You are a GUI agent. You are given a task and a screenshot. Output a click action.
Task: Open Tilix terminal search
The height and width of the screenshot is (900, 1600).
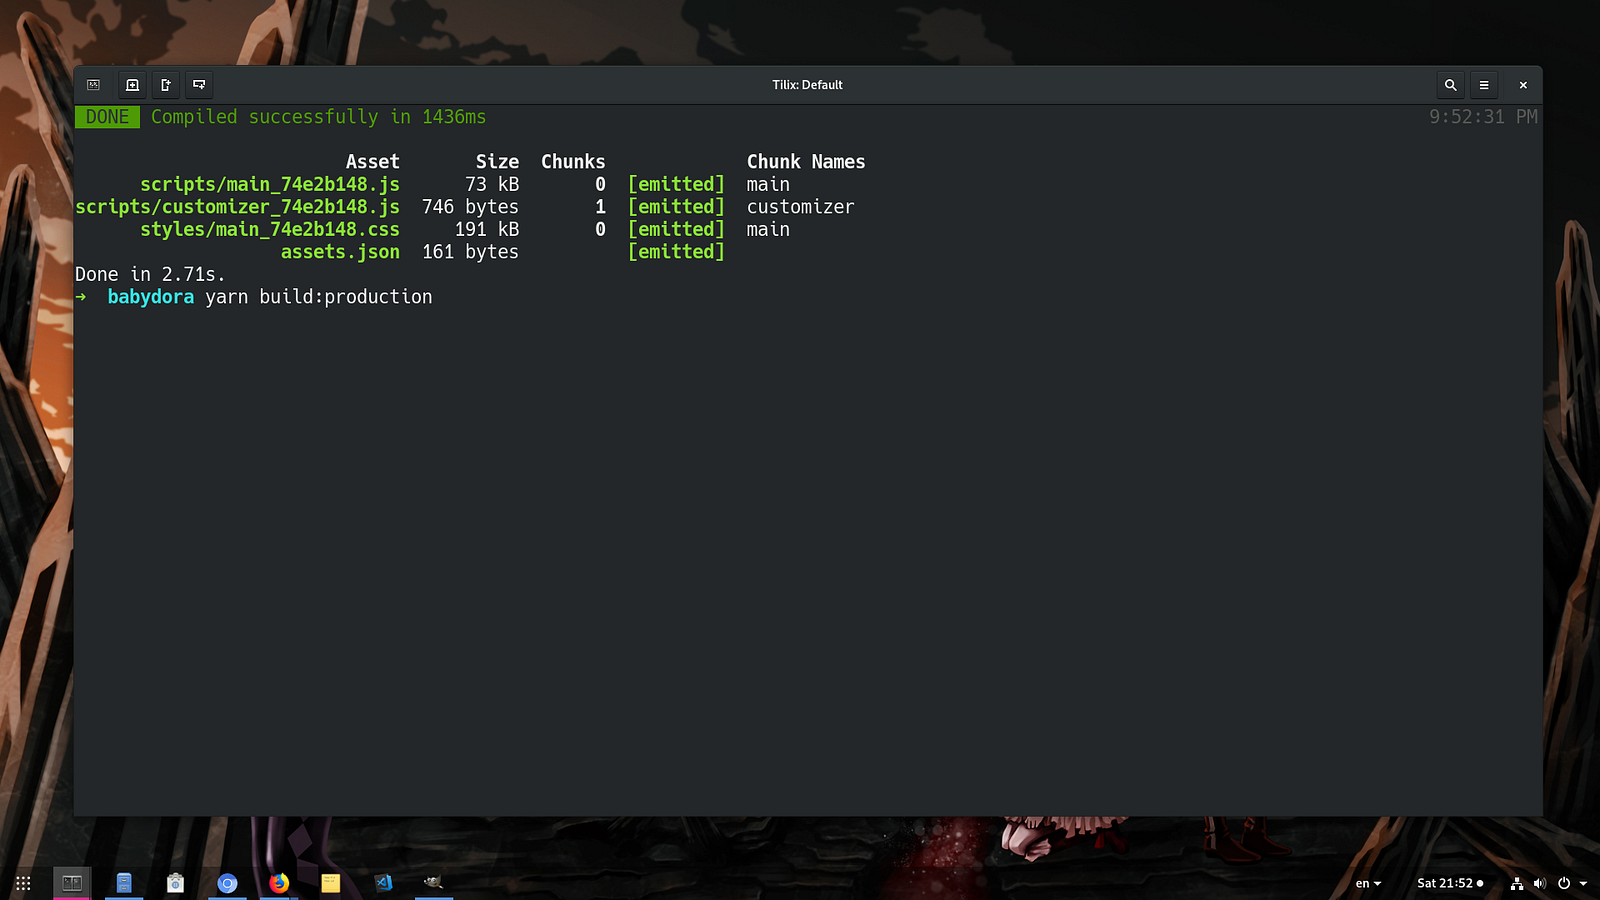pos(1450,85)
